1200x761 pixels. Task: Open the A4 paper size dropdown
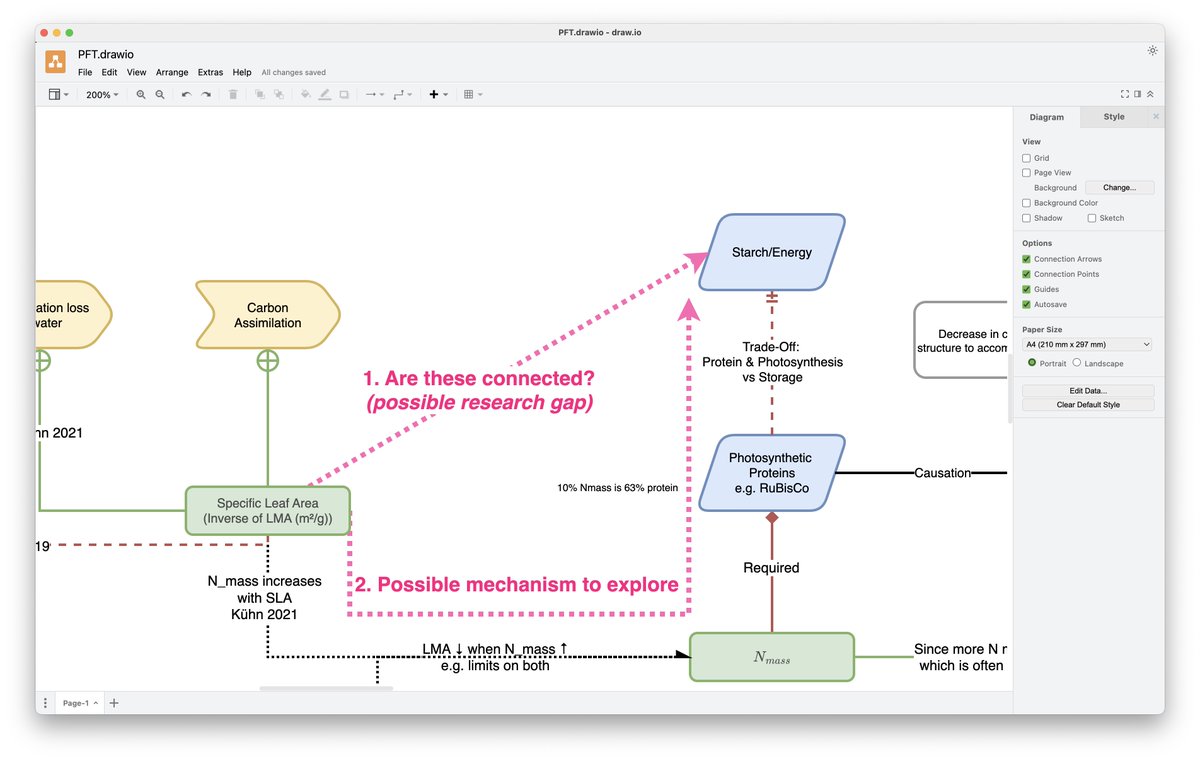point(1088,344)
